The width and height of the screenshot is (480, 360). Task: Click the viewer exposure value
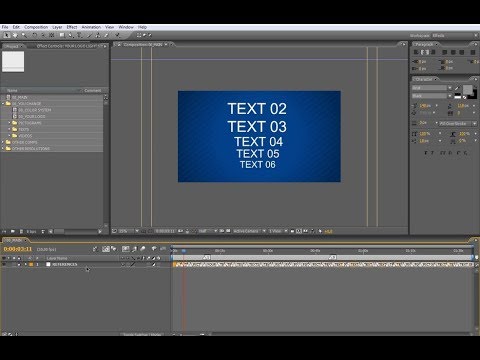tap(328, 231)
